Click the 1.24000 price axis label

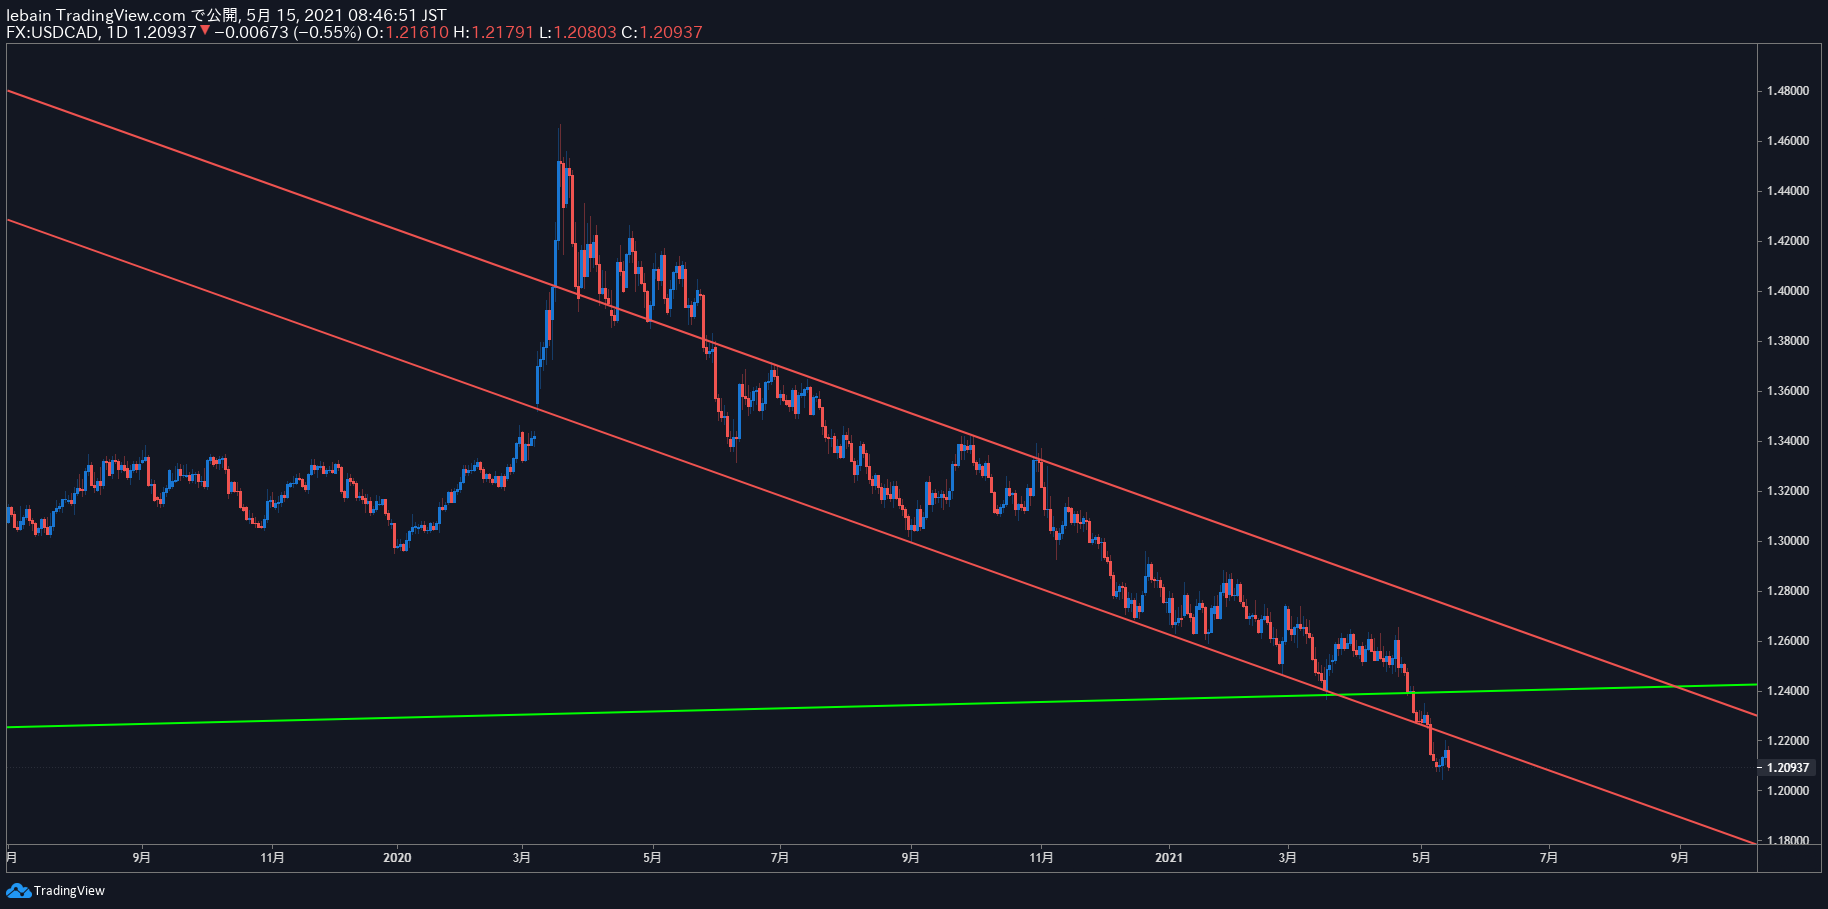pyautogui.click(x=1787, y=691)
